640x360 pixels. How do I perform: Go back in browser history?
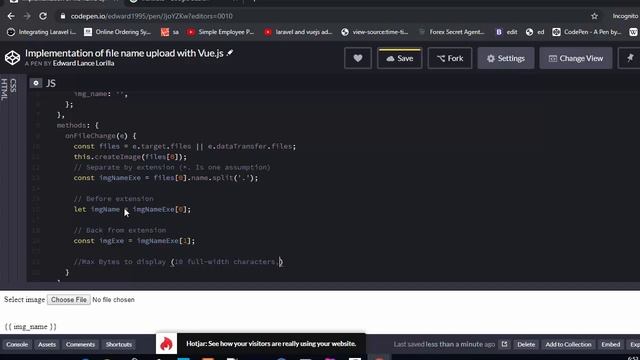11,16
